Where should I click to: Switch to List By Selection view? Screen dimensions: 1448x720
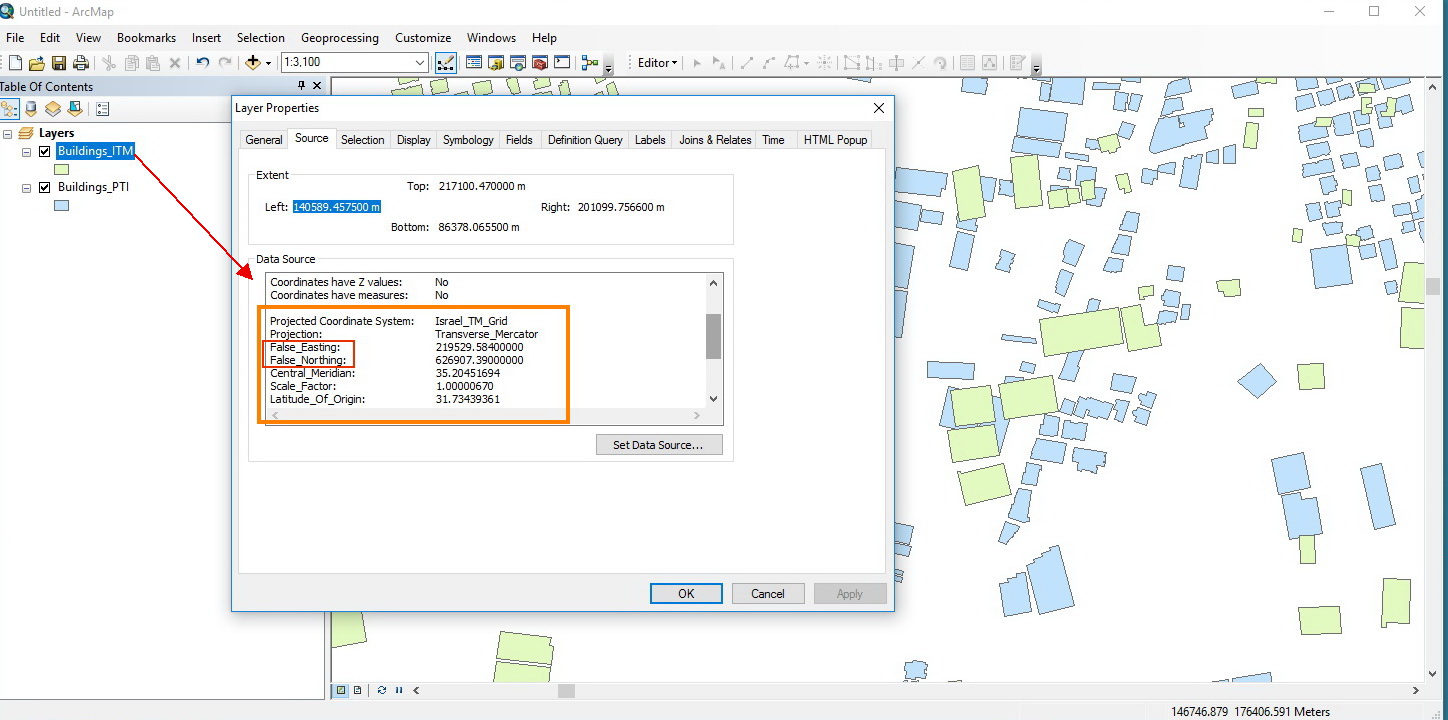click(x=74, y=109)
